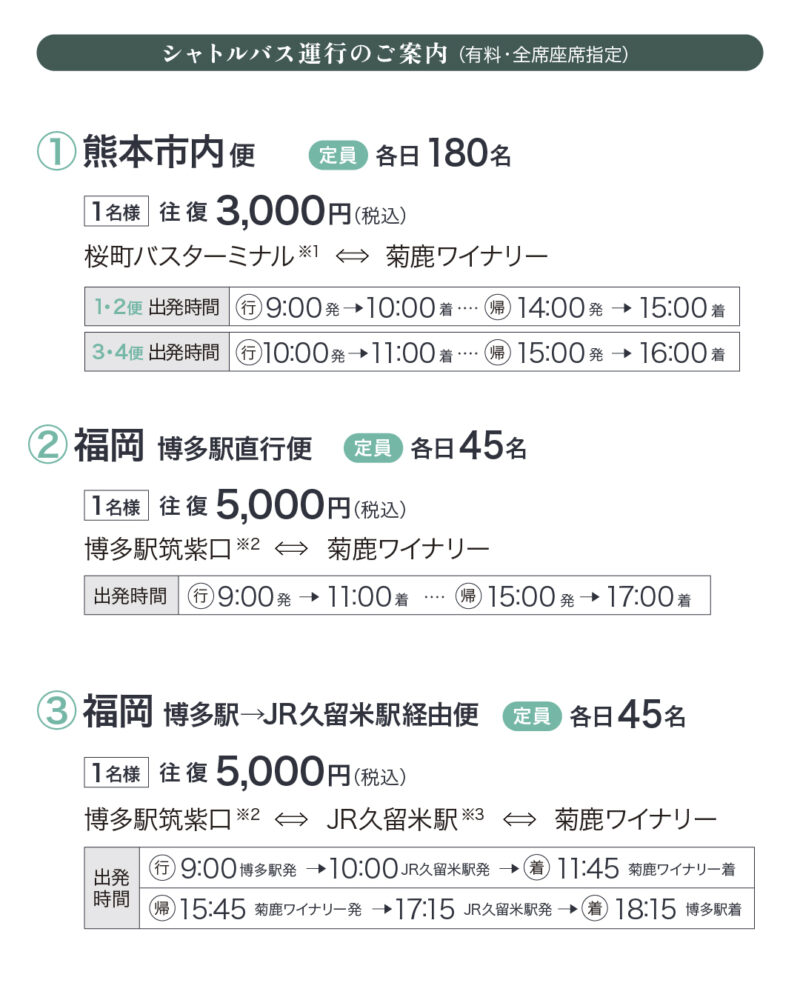The width and height of the screenshot is (800, 1000).
Task: Click the 定員 badge next to 各日180名
Action: tap(338, 155)
